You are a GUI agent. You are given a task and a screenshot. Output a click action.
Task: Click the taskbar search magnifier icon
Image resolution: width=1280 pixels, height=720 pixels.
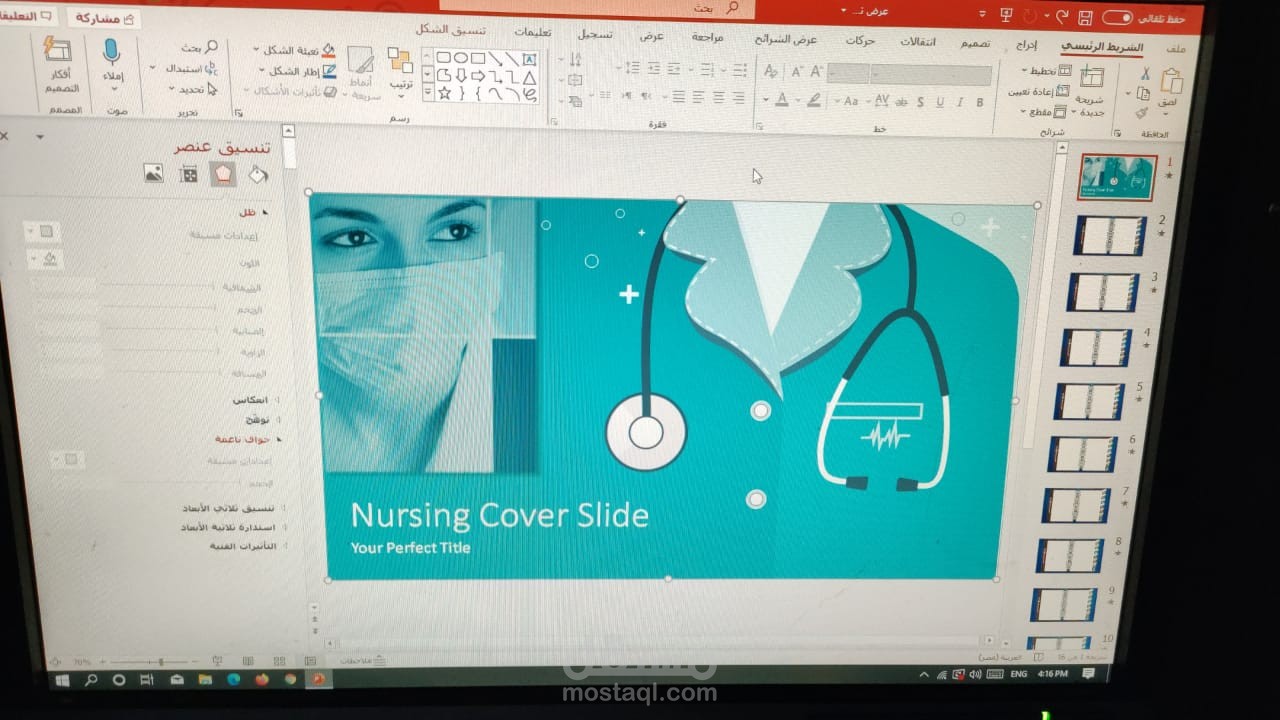pyautogui.click(x=91, y=679)
